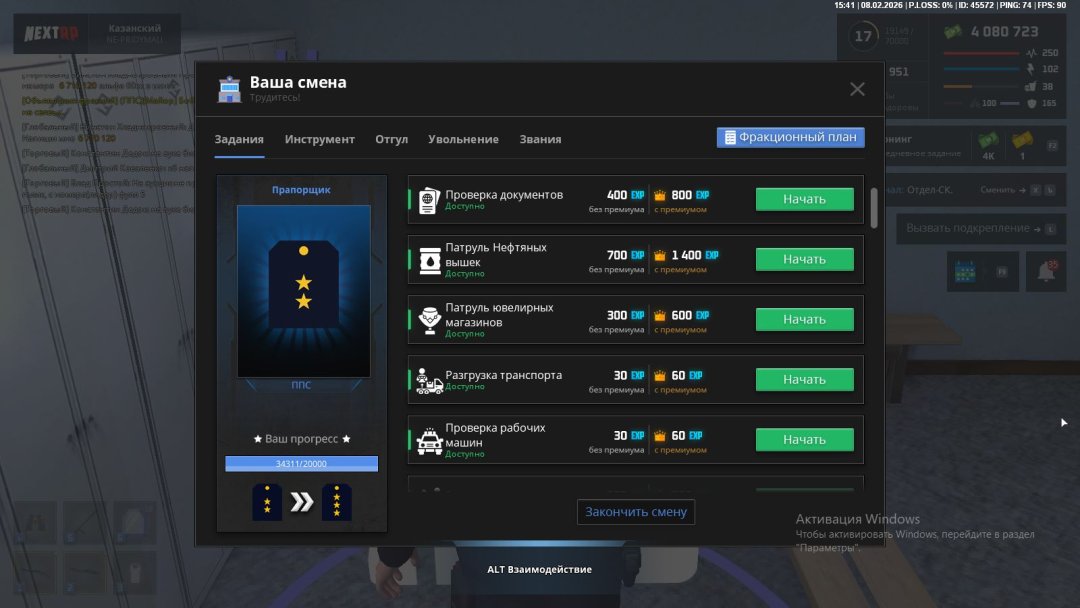Click the transport unloading truck icon

pos(429,380)
